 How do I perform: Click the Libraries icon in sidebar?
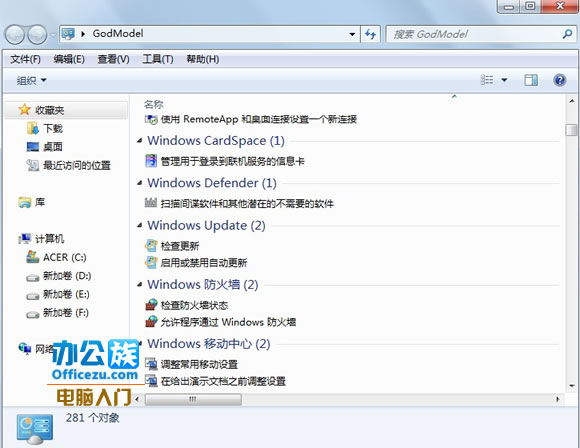pyautogui.click(x=25, y=202)
